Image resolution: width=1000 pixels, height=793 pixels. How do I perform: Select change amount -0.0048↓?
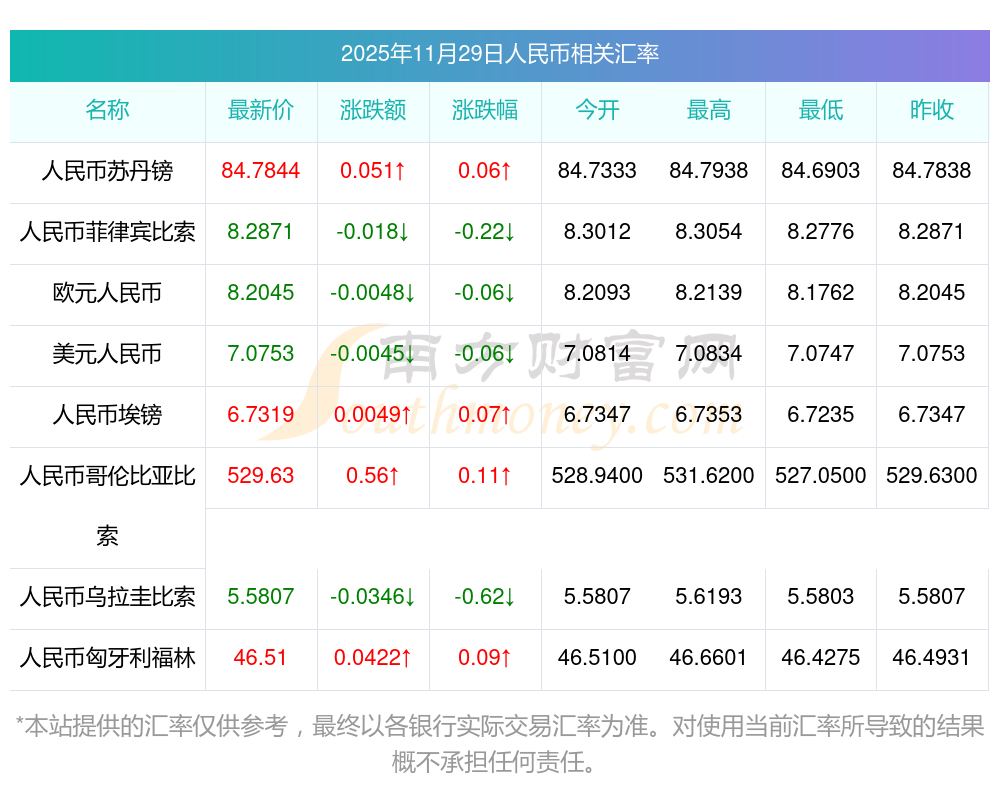pyautogui.click(x=372, y=292)
